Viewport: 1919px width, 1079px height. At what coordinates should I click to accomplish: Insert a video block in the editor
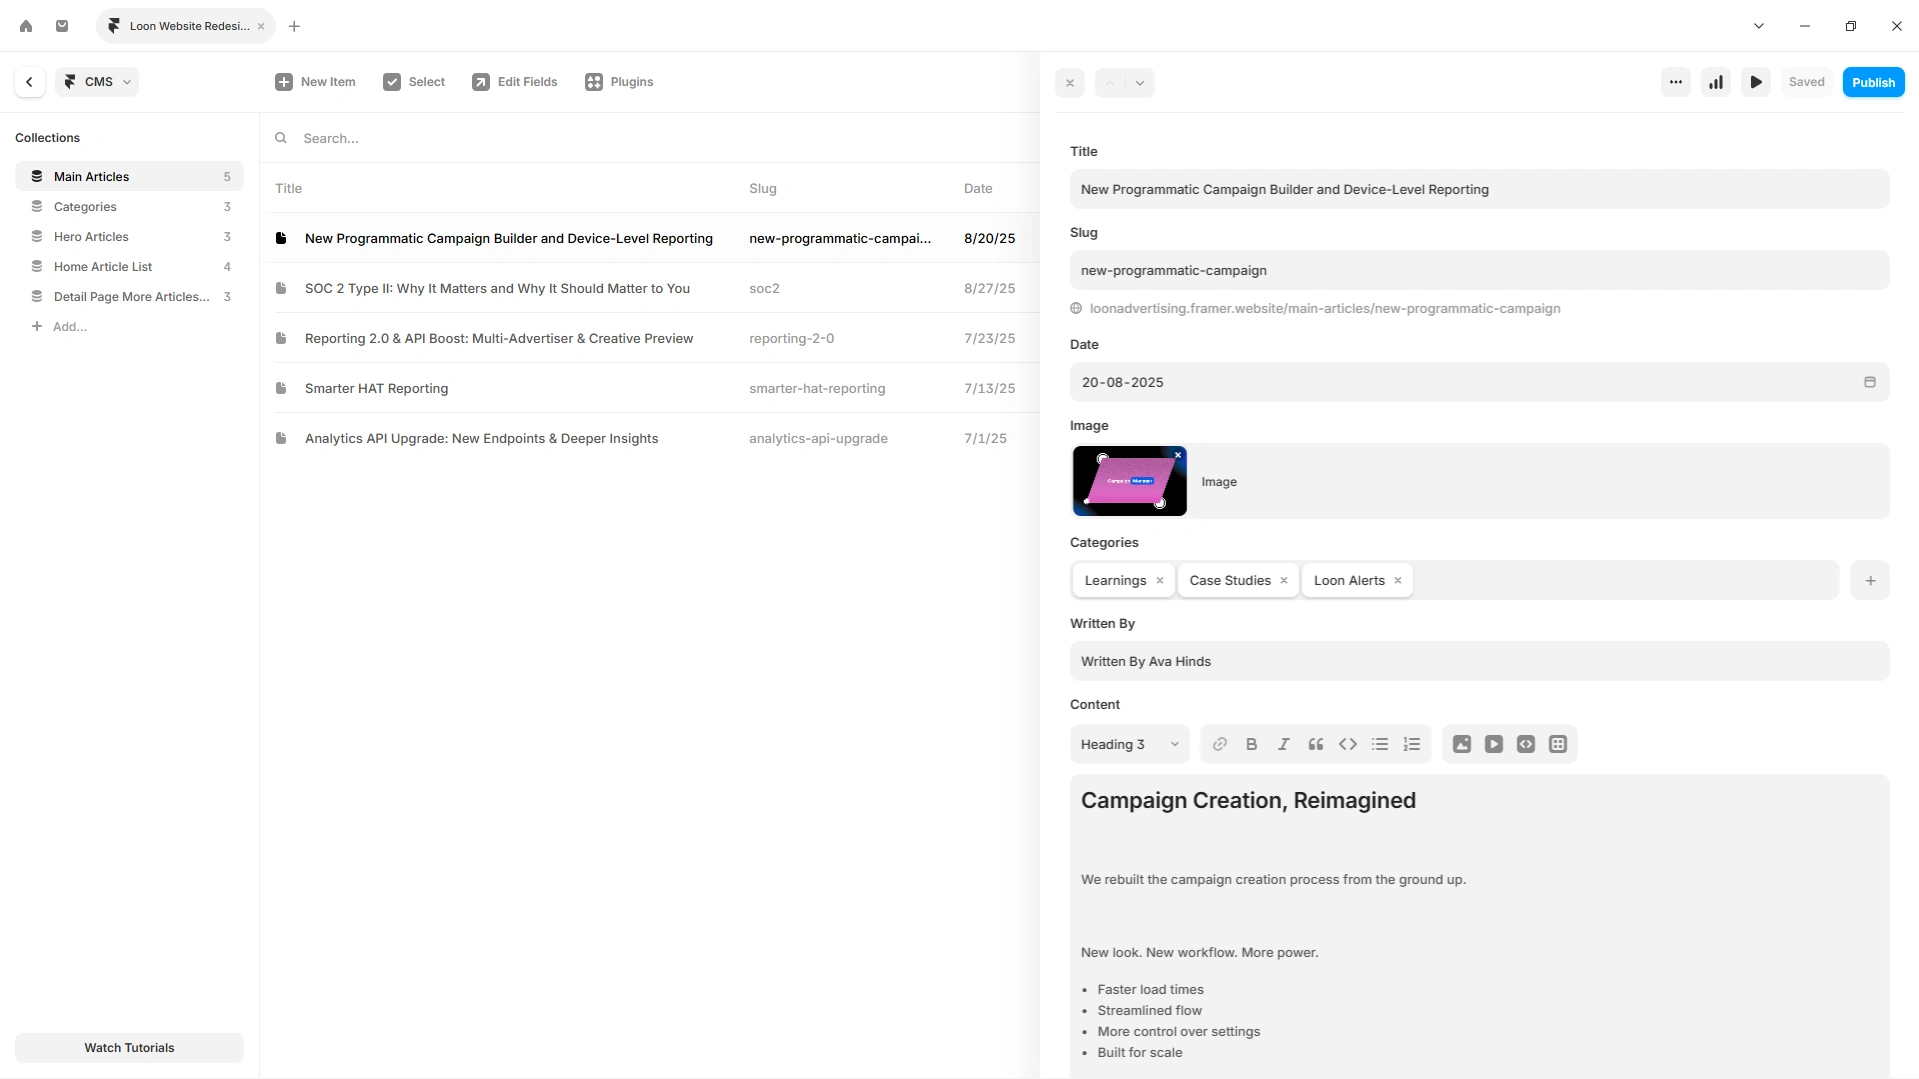1493,744
